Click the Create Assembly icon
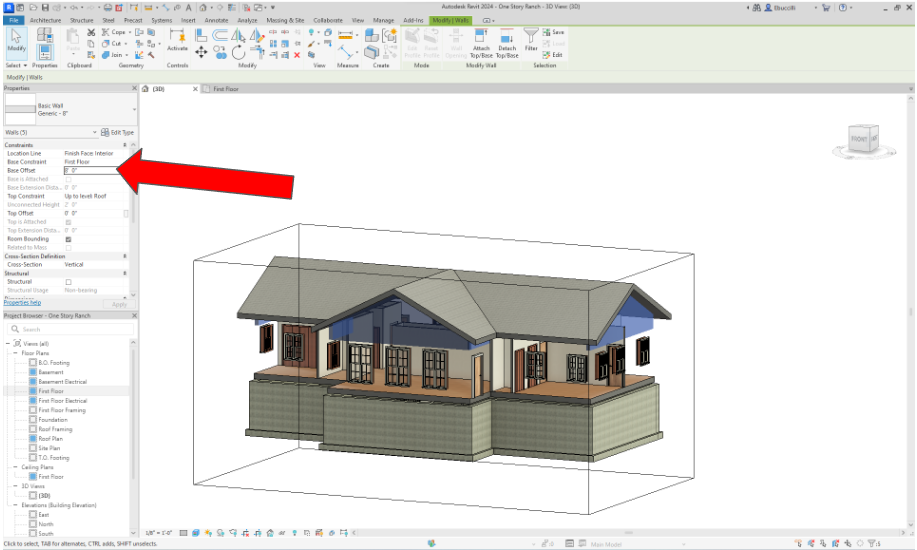This screenshot has width=917, height=550. 371,36
